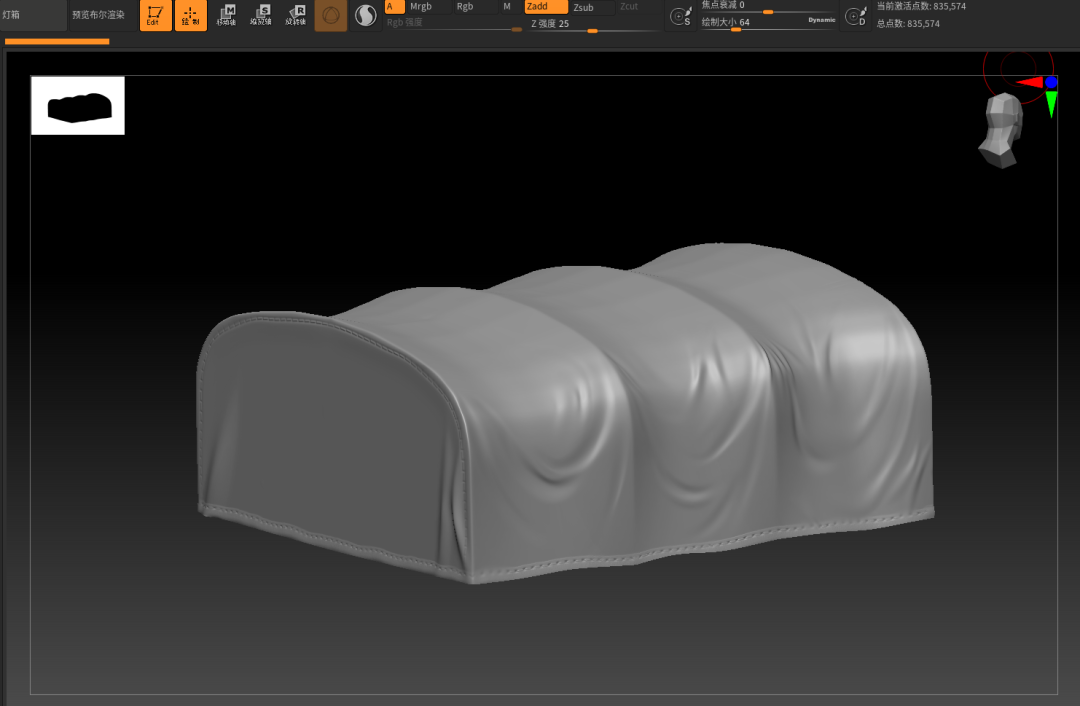The width and height of the screenshot is (1080, 706).
Task: Toggle Zadd sculpting mode
Action: point(546,7)
